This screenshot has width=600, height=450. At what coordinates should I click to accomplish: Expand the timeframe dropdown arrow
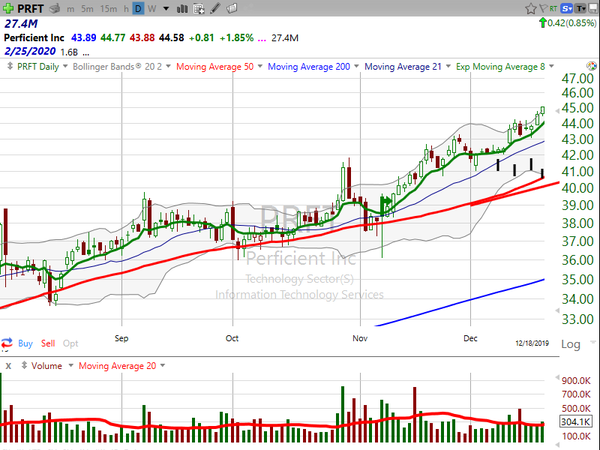(x=166, y=8)
